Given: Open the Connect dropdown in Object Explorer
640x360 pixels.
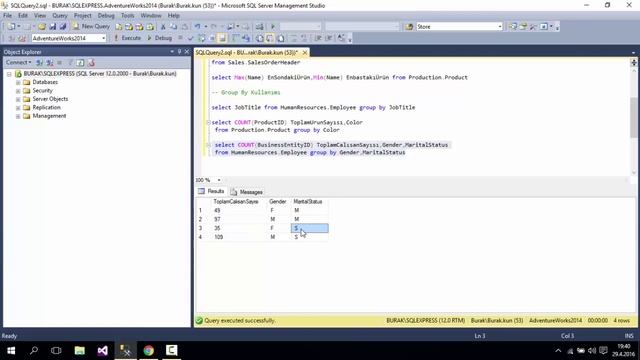Looking at the screenshot, I should pos(18,62).
